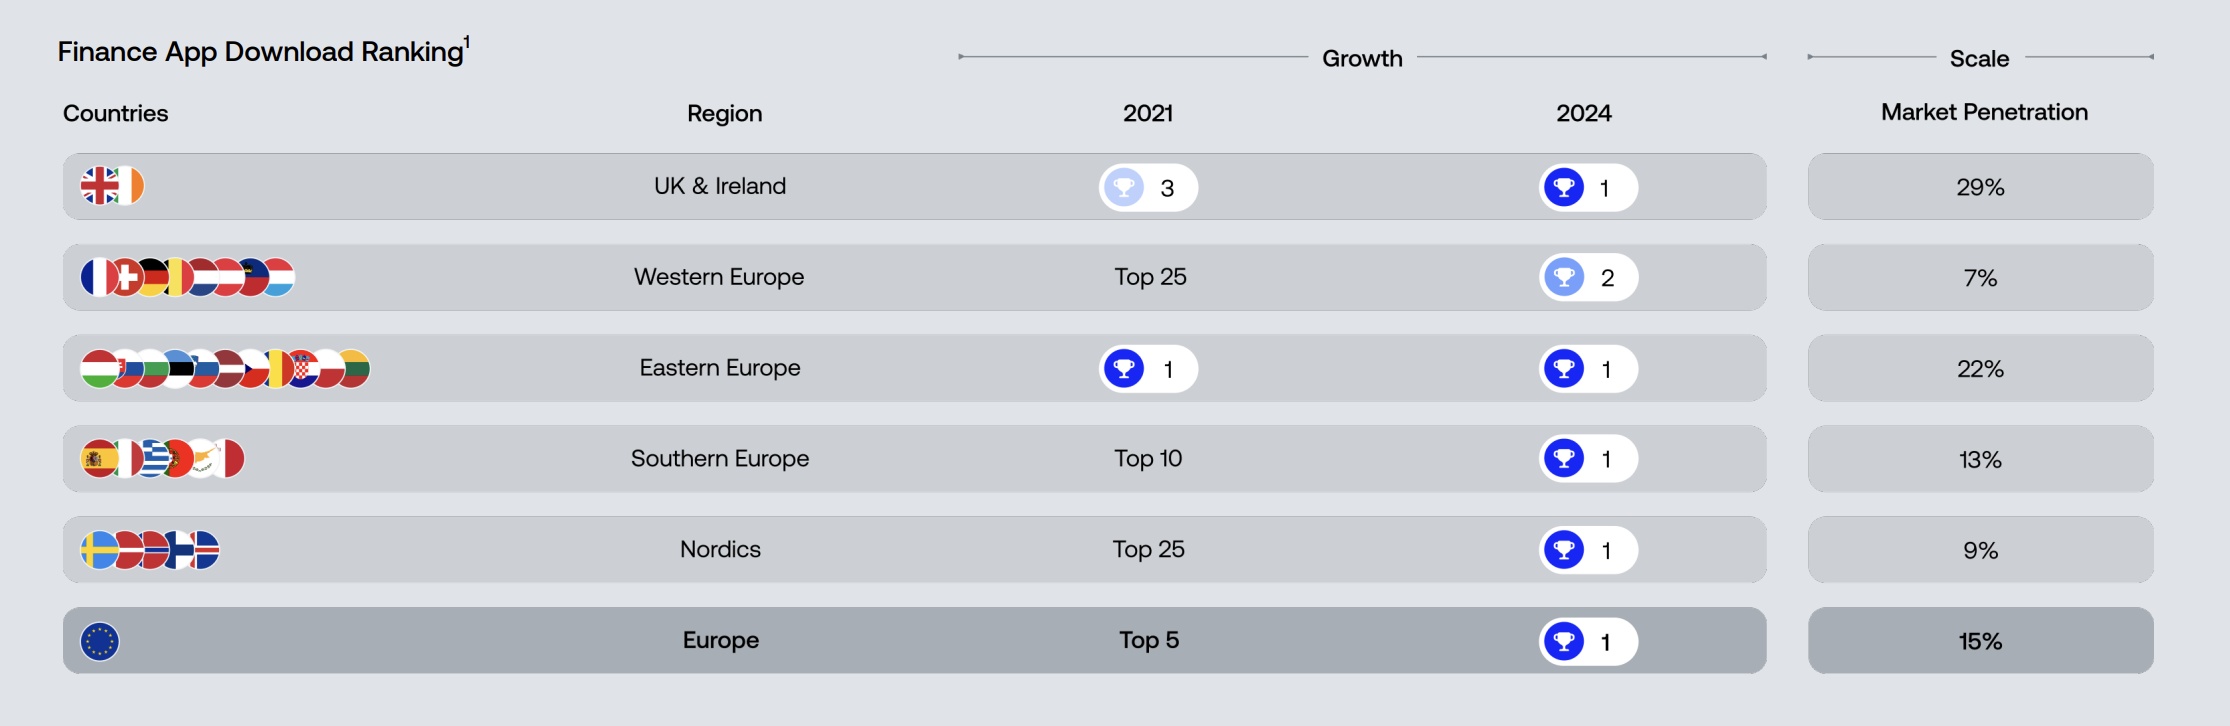The image size is (2230, 726).
Task: Click the Top 25 Nordics 2021 value
Action: coord(1148,550)
